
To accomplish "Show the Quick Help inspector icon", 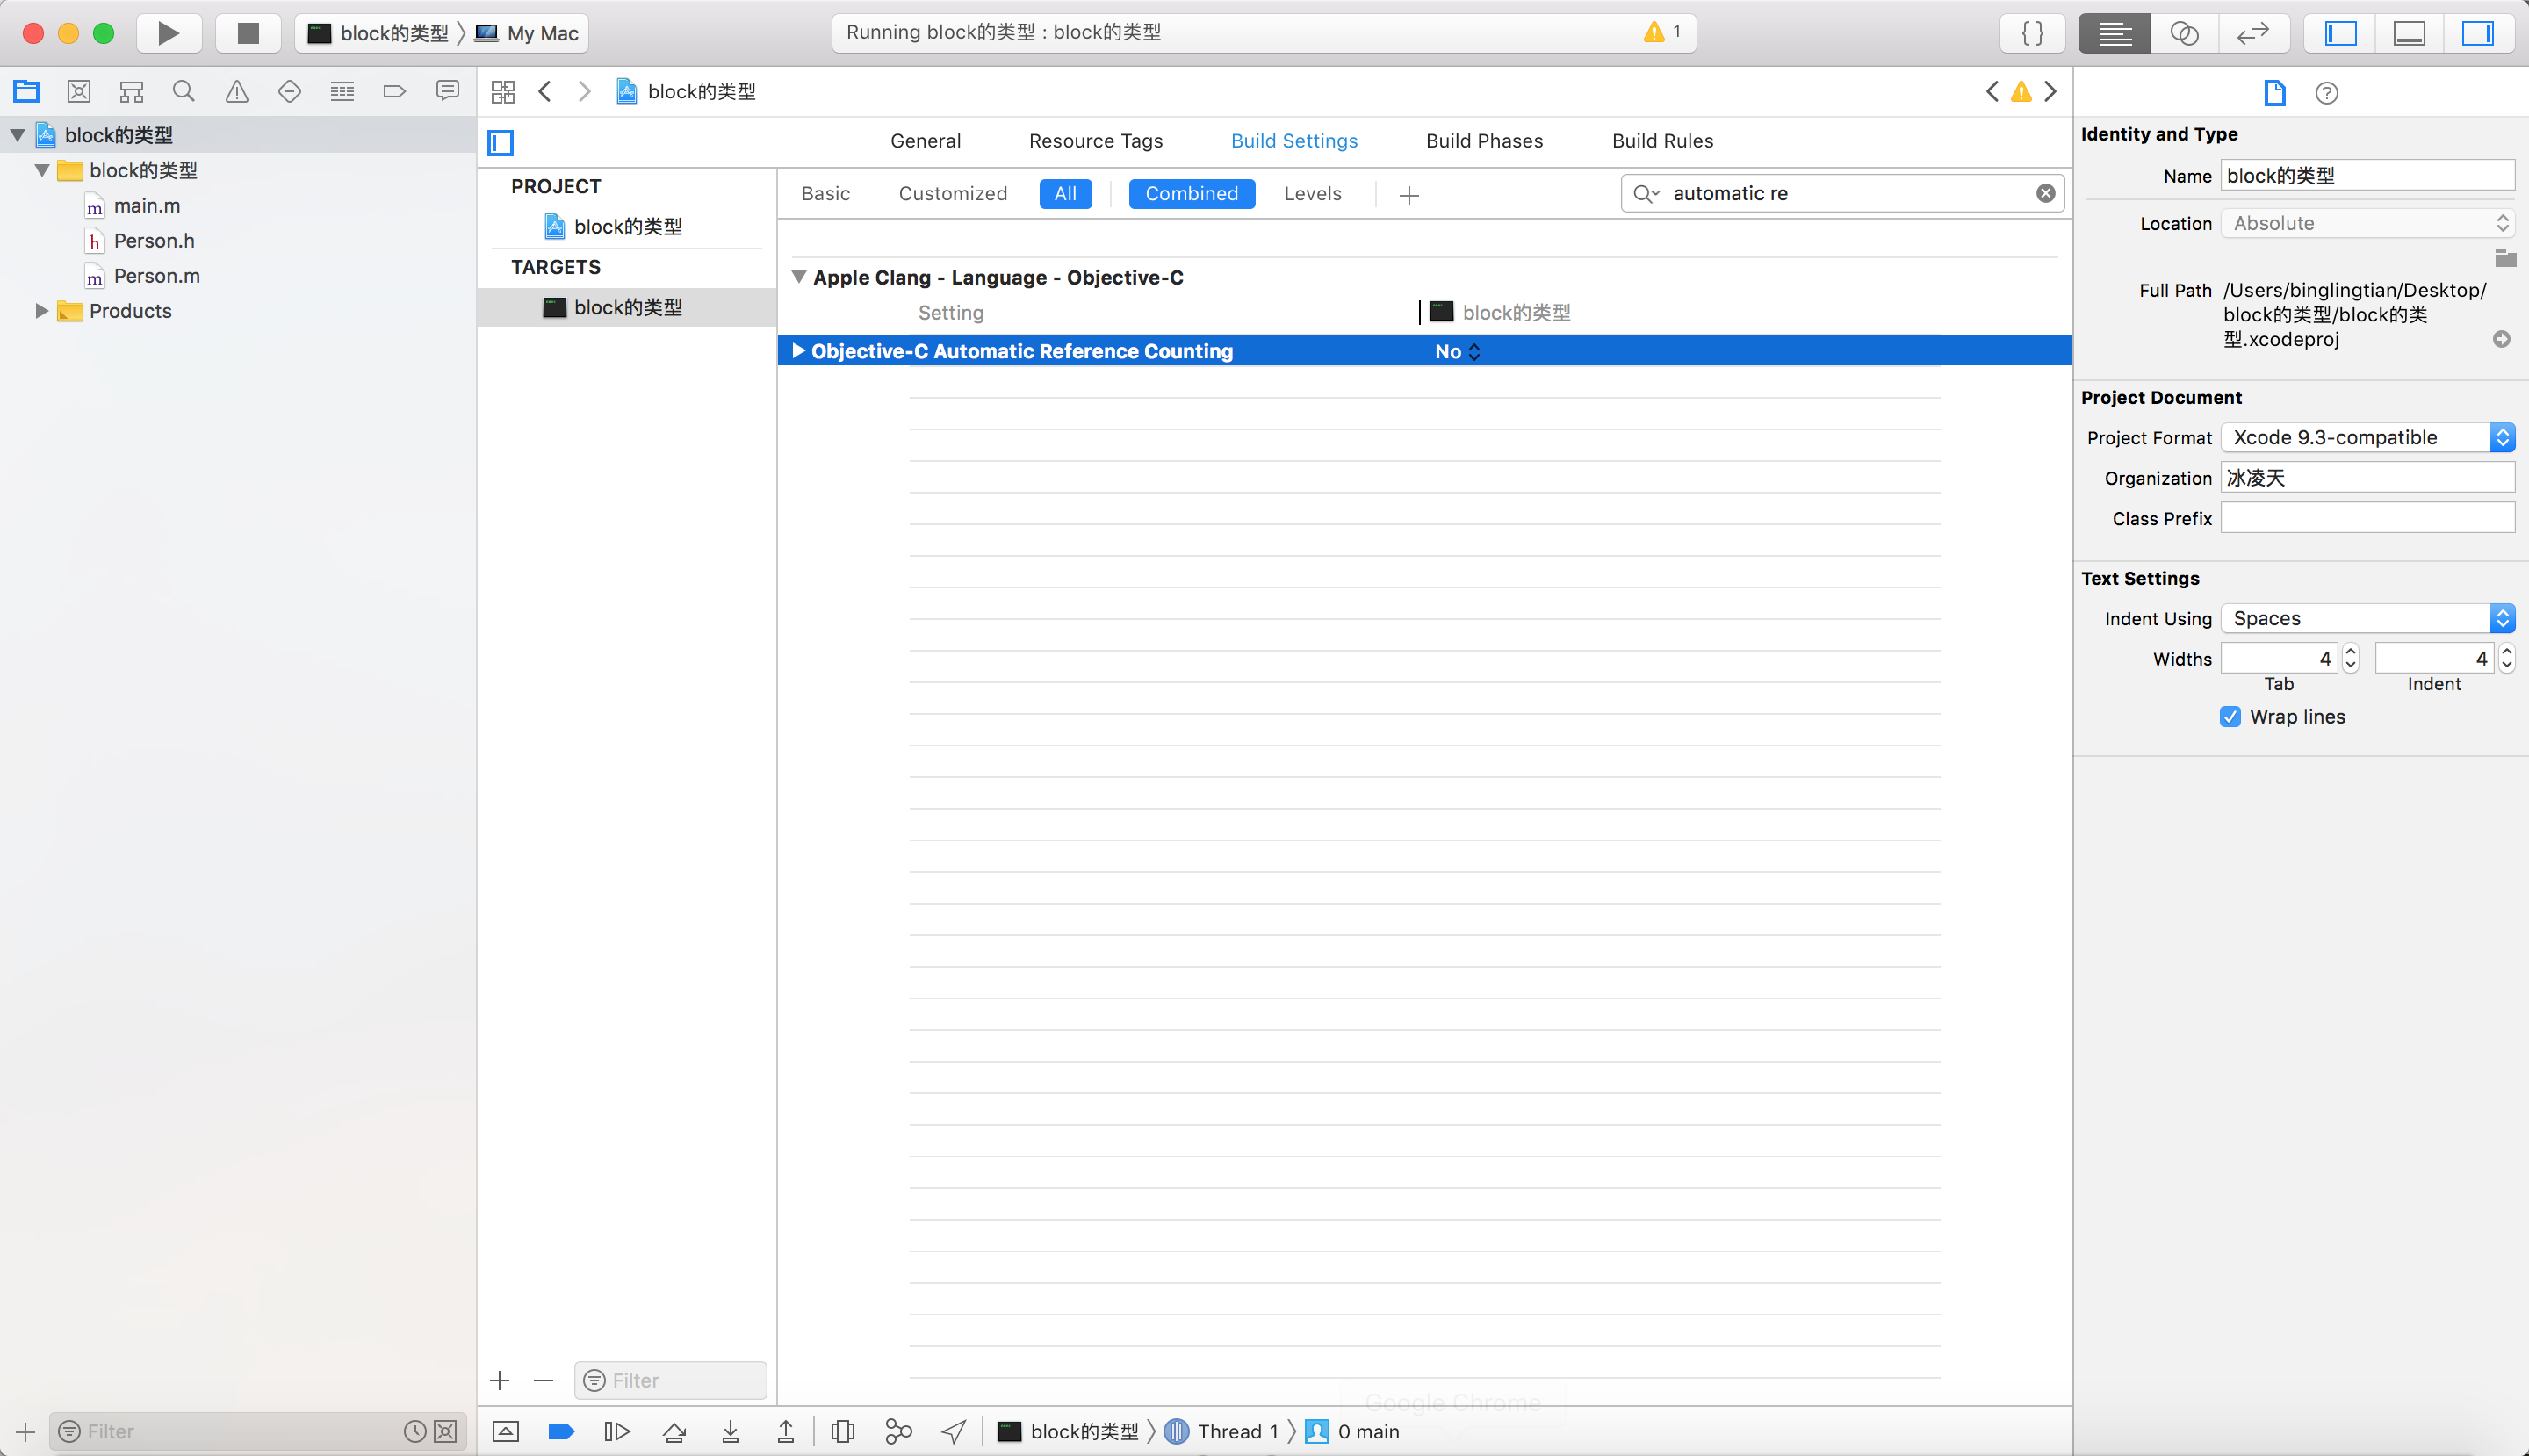I will [x=2326, y=93].
